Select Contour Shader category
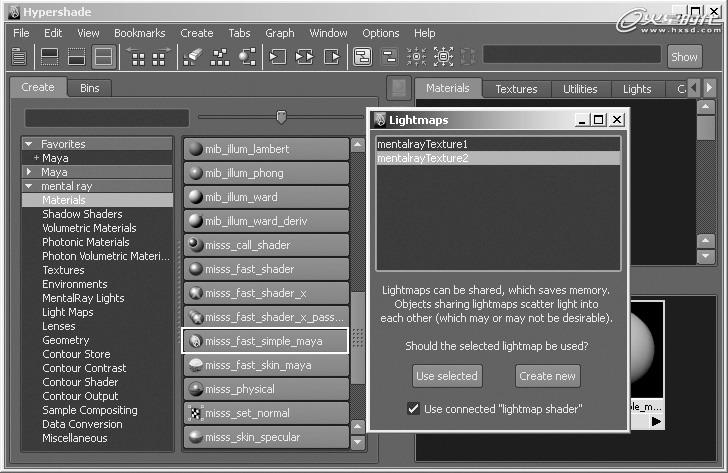 pos(80,382)
